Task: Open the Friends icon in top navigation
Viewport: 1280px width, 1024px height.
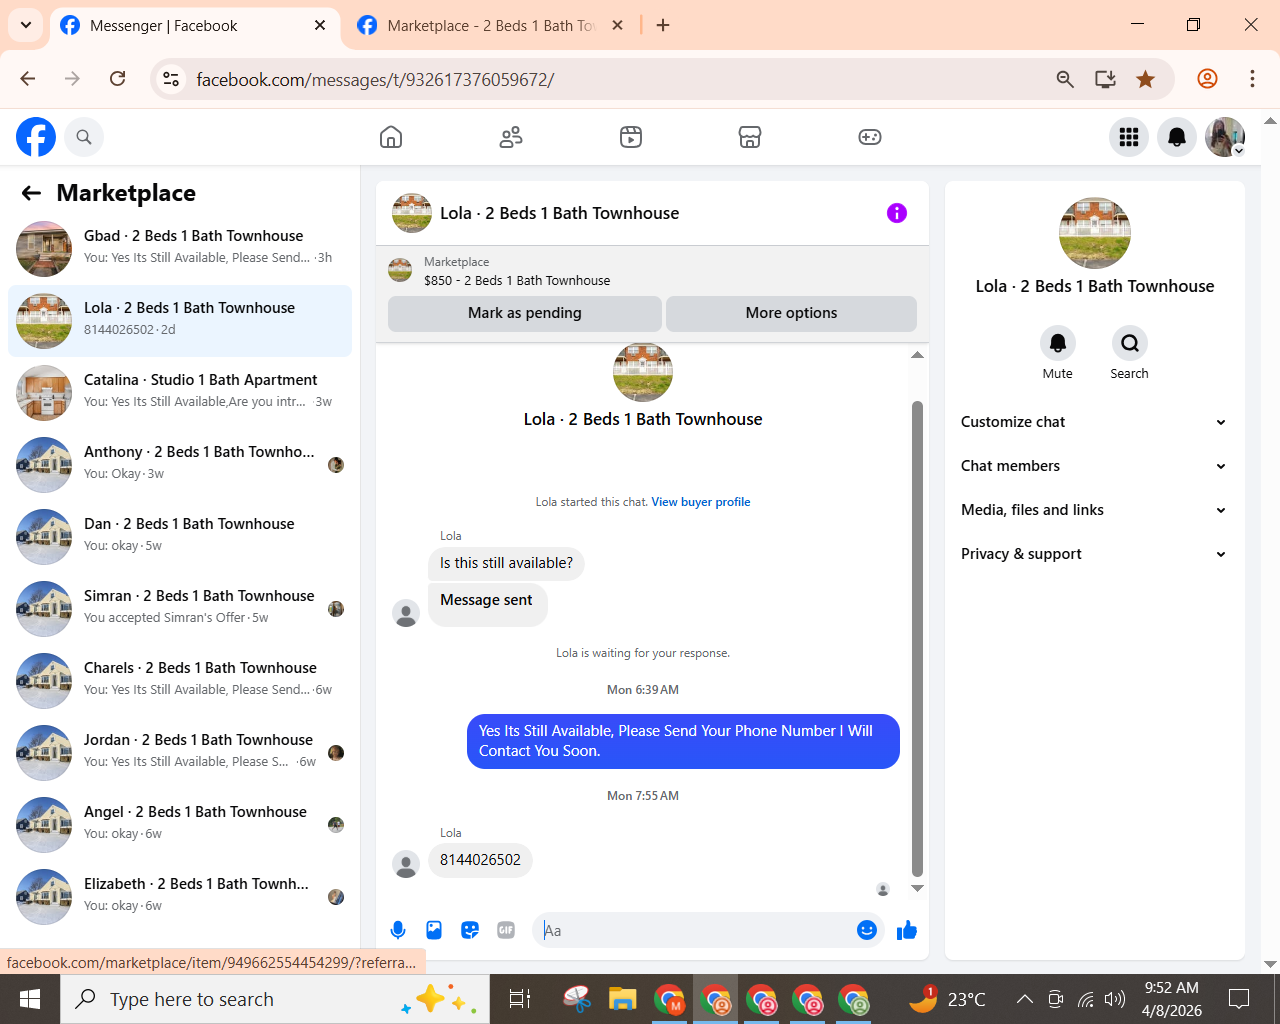Action: click(x=511, y=137)
